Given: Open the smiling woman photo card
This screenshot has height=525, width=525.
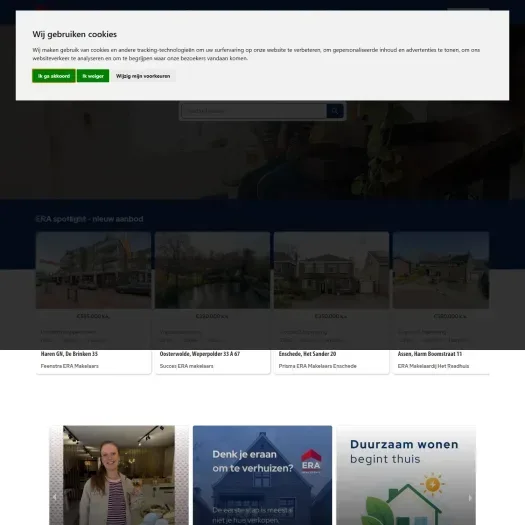Looking at the screenshot, I should [x=119, y=475].
